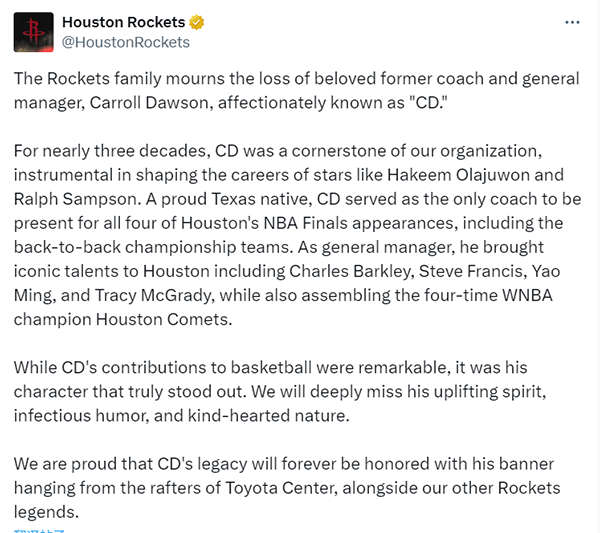Click the paragraph starting "For nearly three decades"
The width and height of the screenshot is (600, 533).
(297, 235)
